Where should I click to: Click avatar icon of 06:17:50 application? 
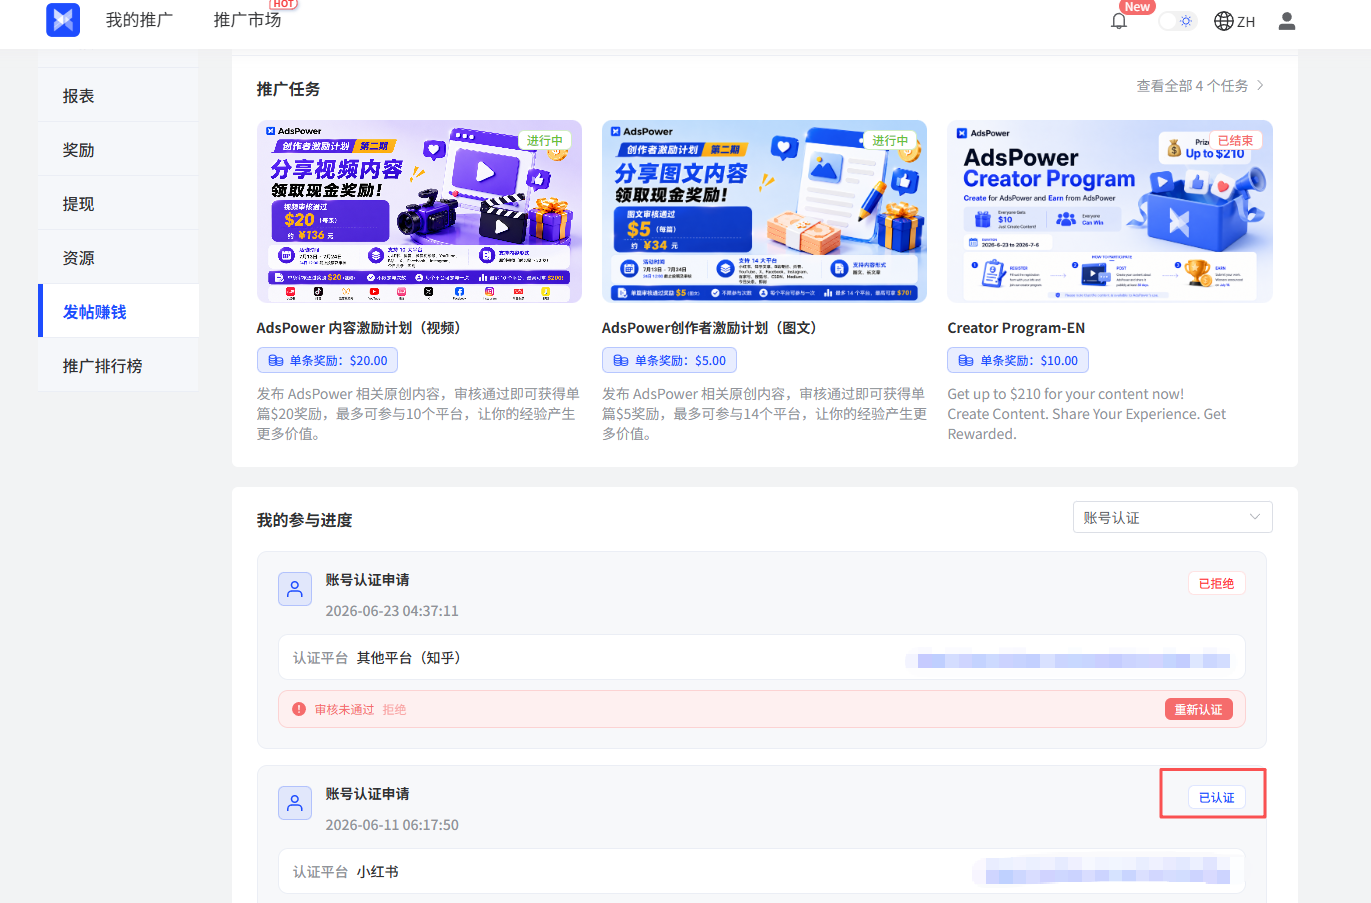(x=295, y=803)
